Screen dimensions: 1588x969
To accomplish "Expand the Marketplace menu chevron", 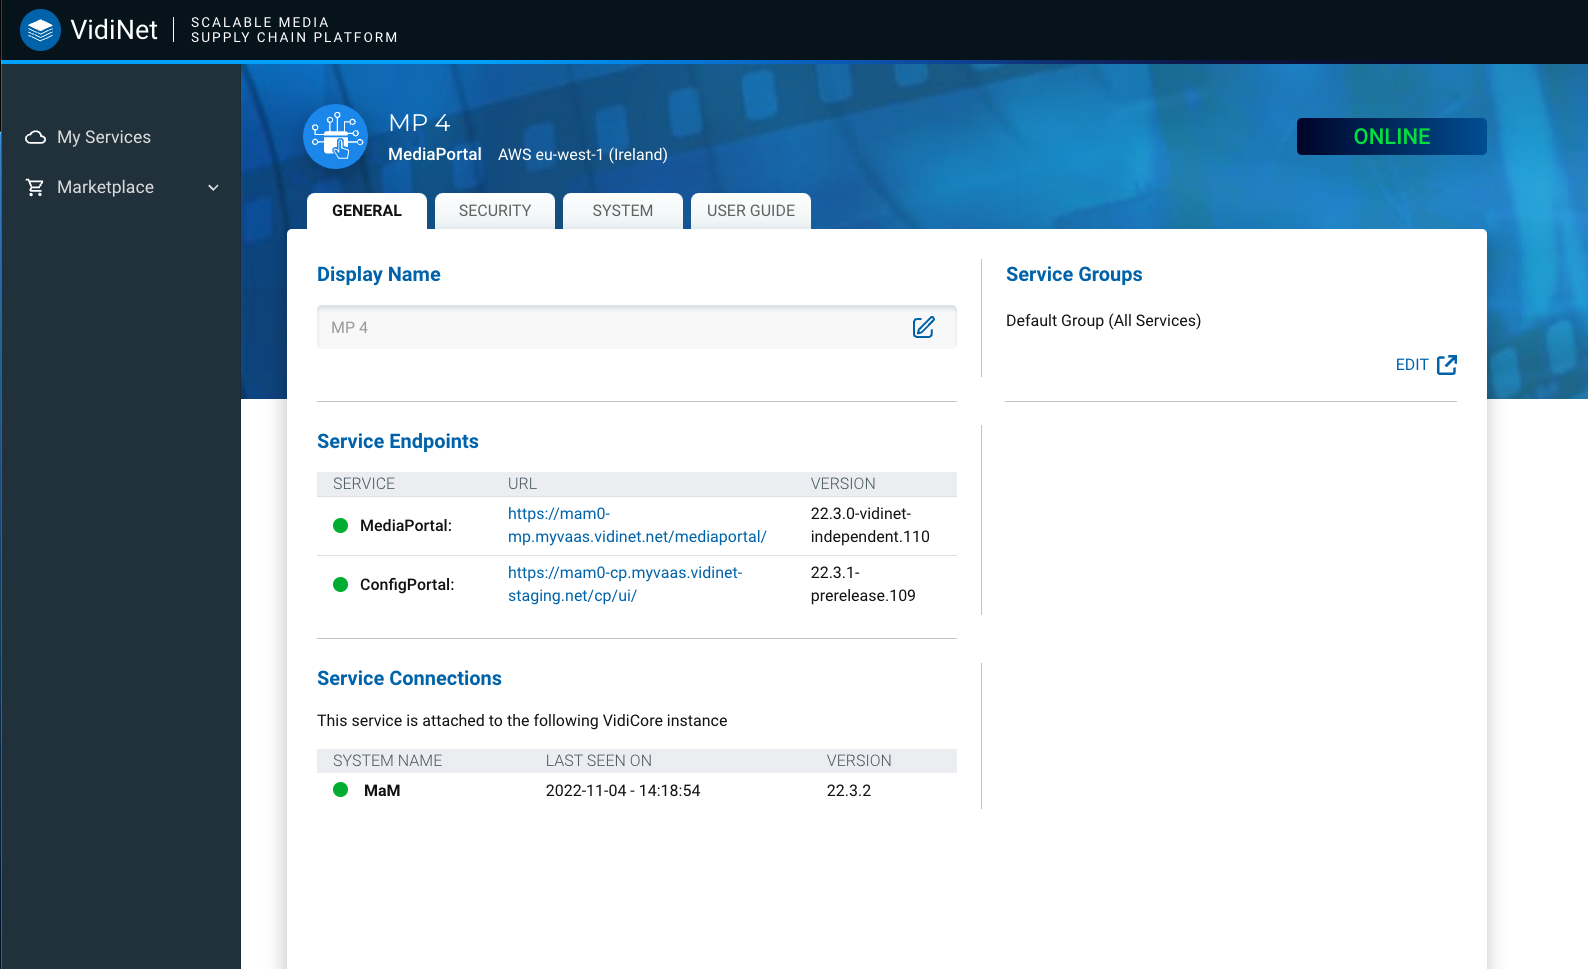I will point(213,187).
